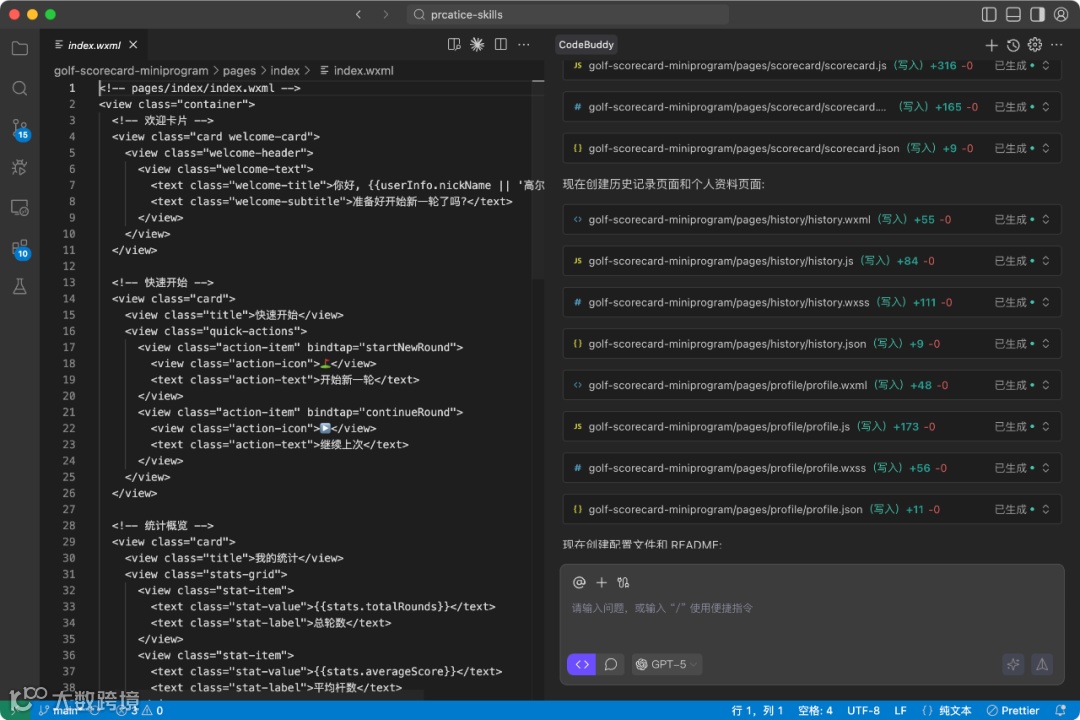Go forward with the navigation arrow

[x=386, y=14]
